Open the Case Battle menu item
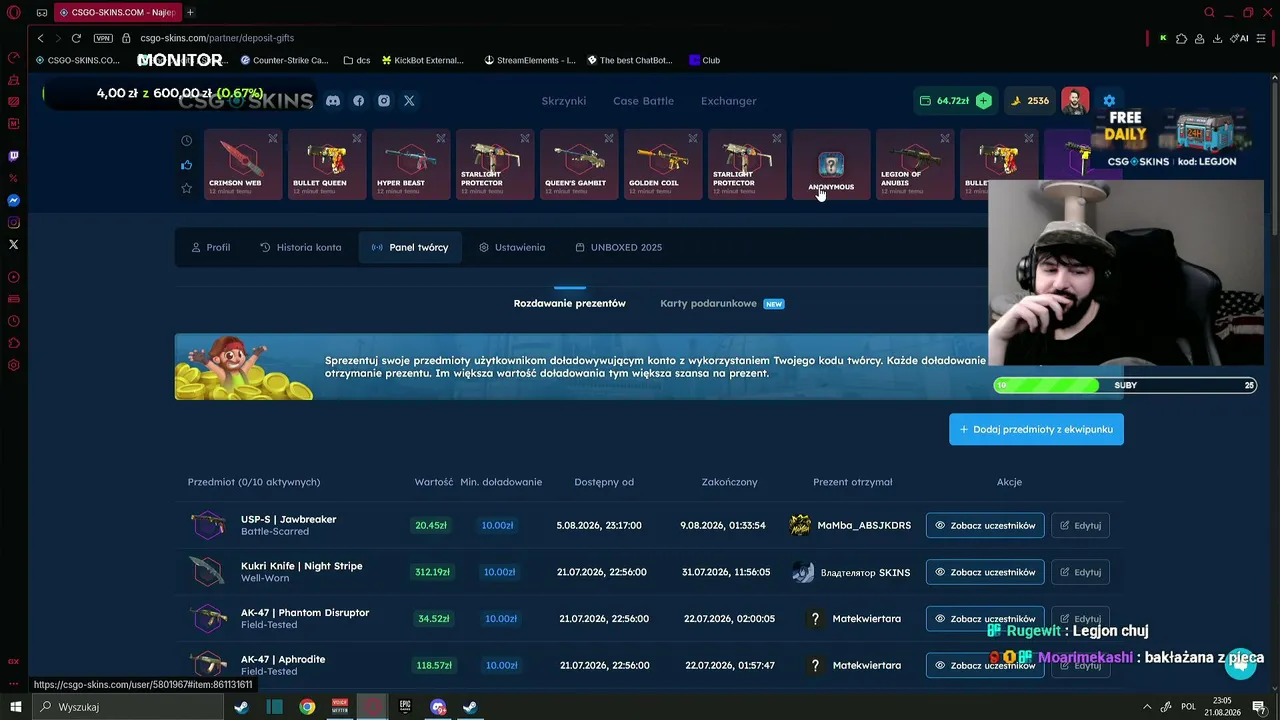 [643, 101]
